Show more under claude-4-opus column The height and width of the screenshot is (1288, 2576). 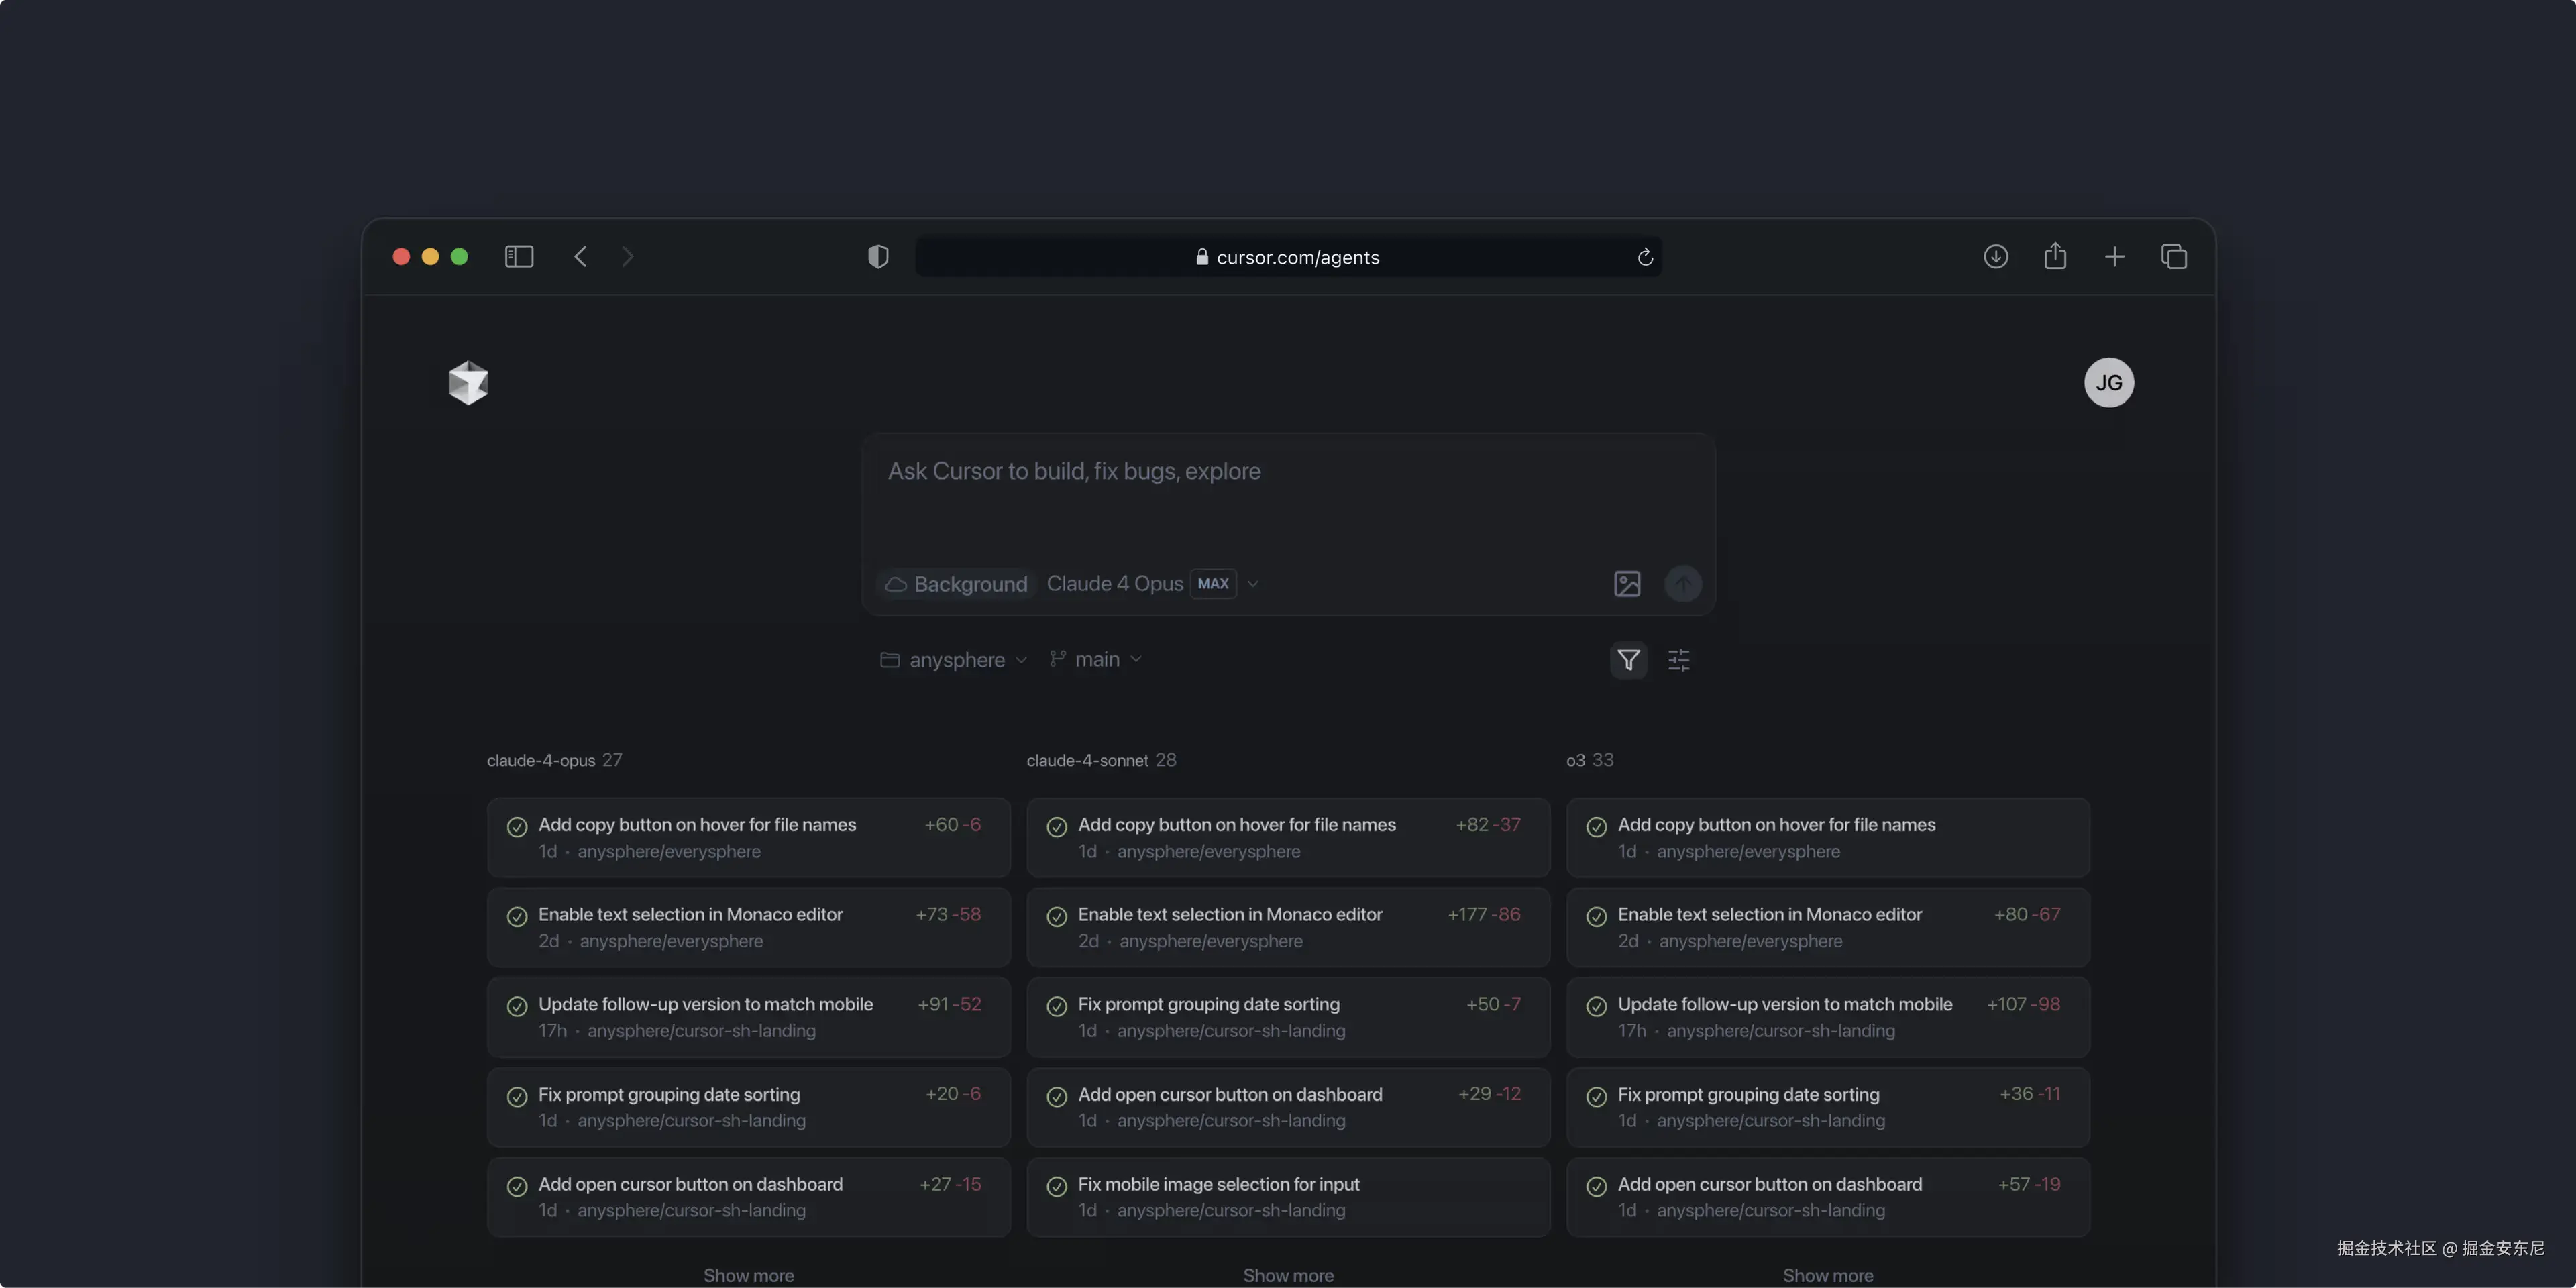click(x=748, y=1275)
